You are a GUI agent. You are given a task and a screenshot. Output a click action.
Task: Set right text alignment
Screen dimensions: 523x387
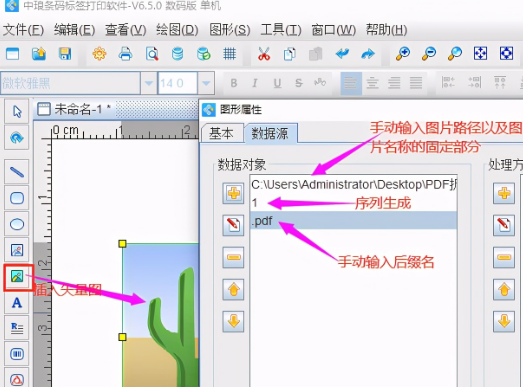[x=394, y=83]
